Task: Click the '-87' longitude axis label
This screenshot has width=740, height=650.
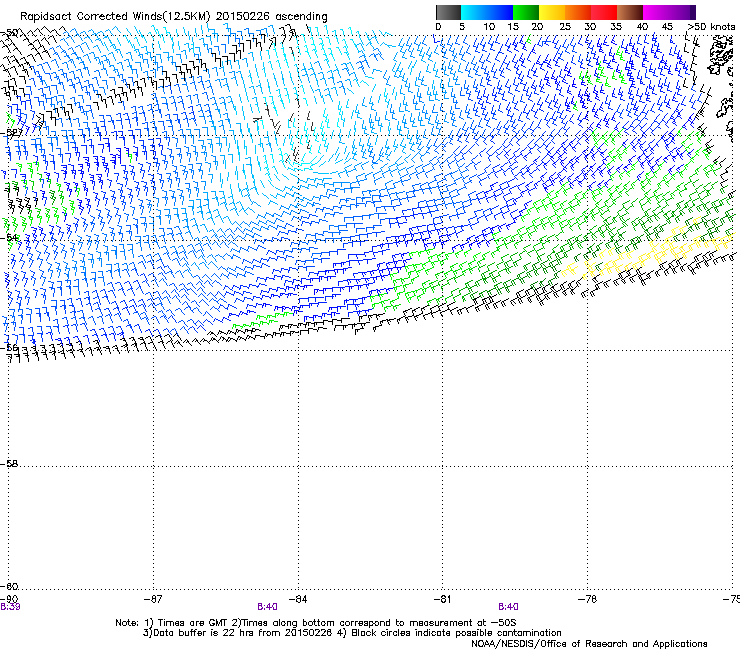Action: coord(153,599)
